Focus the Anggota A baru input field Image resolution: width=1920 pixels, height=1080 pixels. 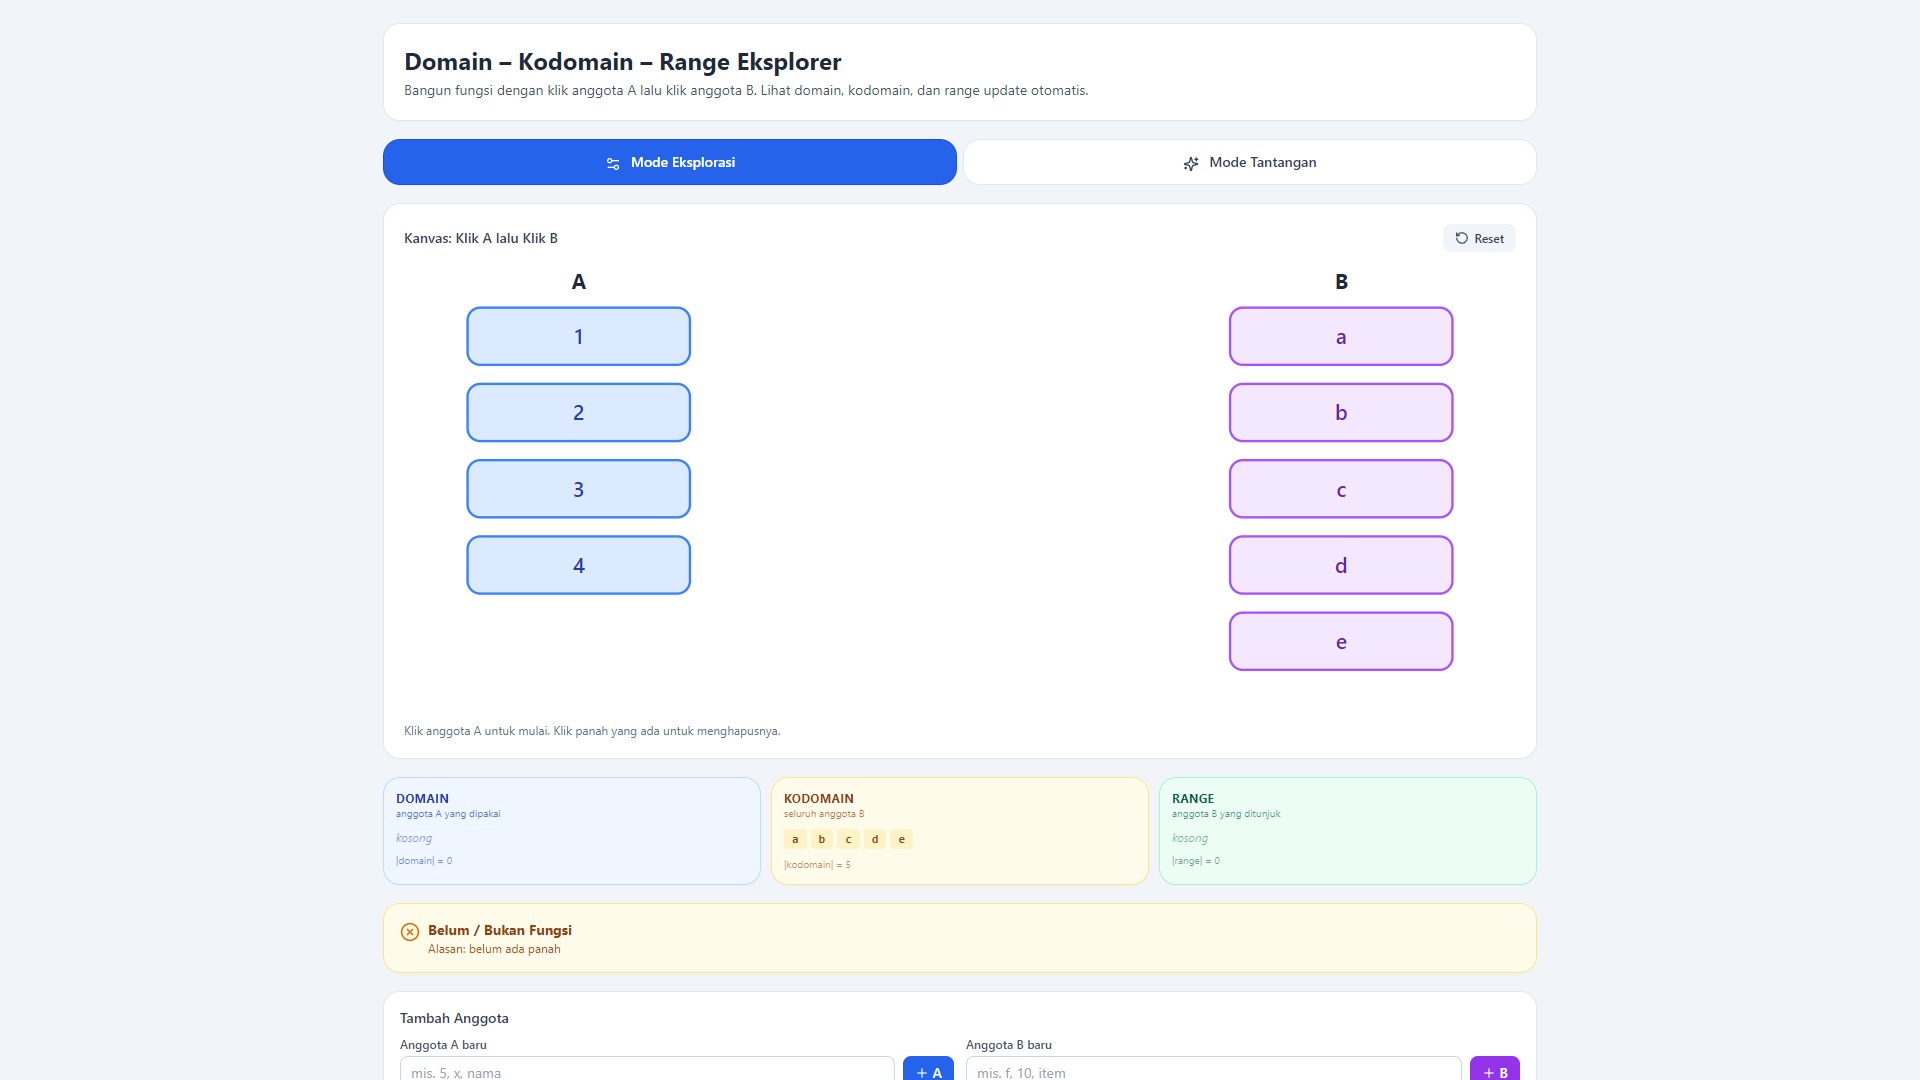point(647,1069)
